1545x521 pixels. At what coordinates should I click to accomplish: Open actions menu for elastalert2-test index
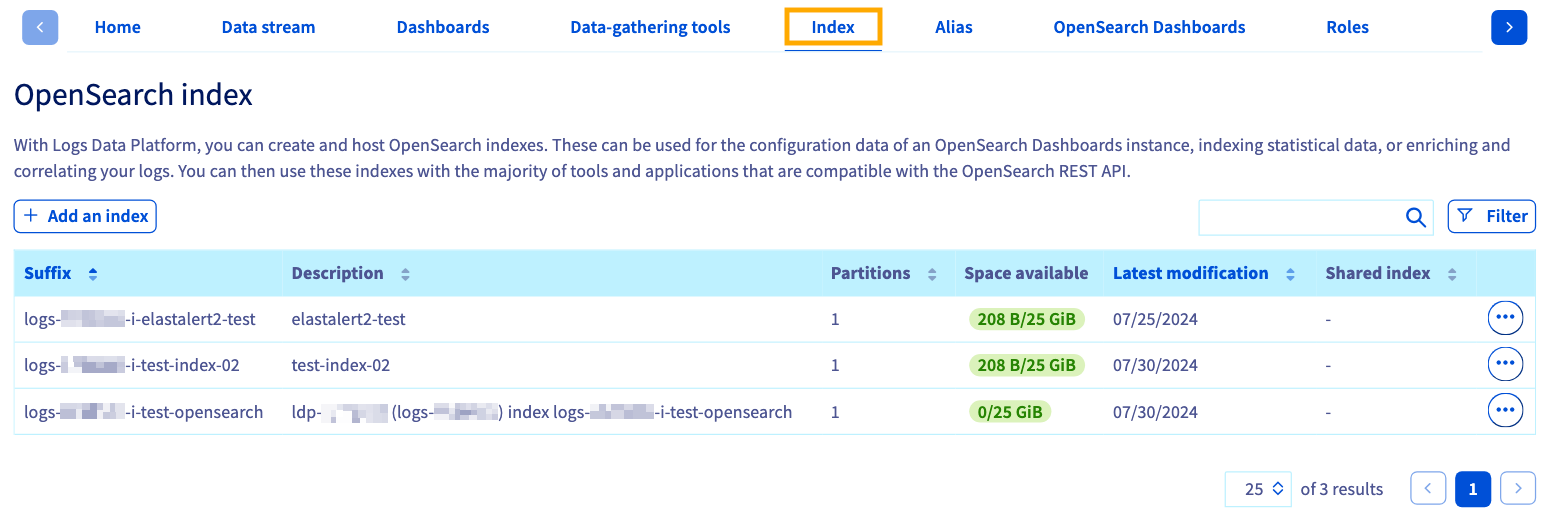pyautogui.click(x=1505, y=318)
